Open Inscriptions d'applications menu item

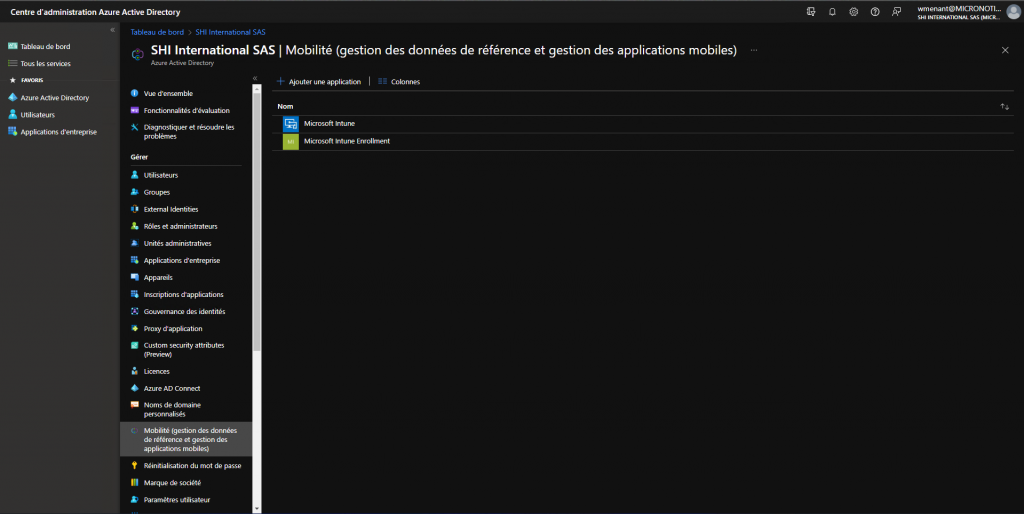186,295
